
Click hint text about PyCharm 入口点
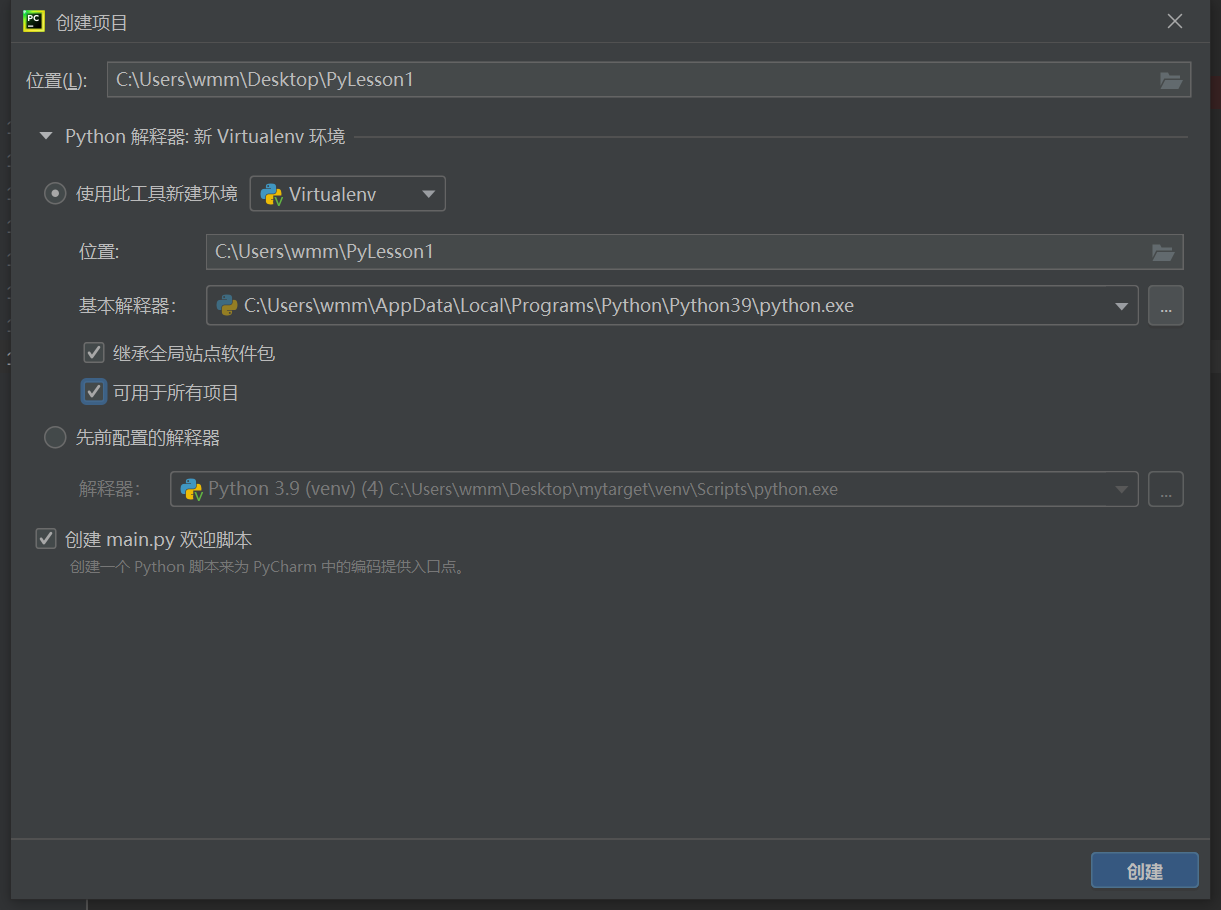click(x=267, y=567)
